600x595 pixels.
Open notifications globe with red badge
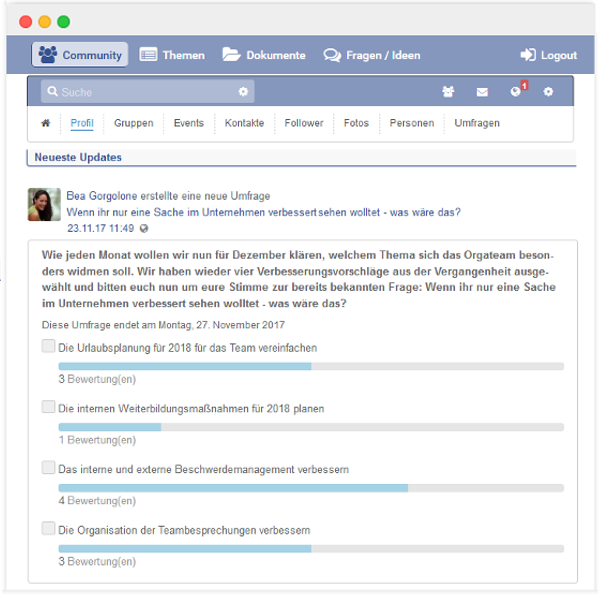[x=516, y=92]
